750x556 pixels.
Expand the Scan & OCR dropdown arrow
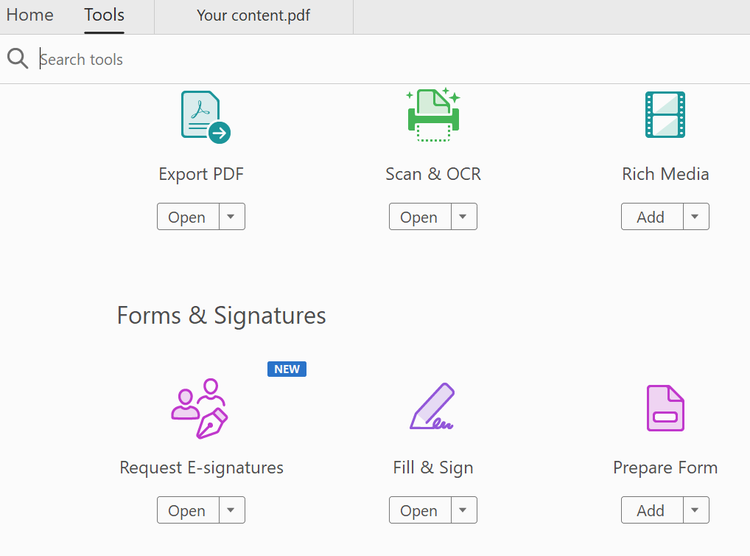pyautogui.click(x=464, y=217)
